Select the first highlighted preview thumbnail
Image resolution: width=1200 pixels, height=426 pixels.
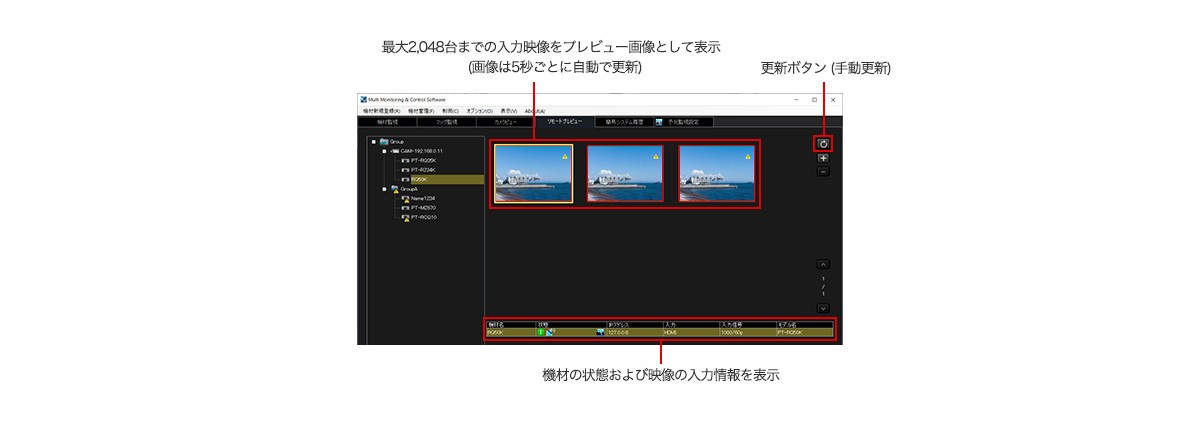pos(534,173)
